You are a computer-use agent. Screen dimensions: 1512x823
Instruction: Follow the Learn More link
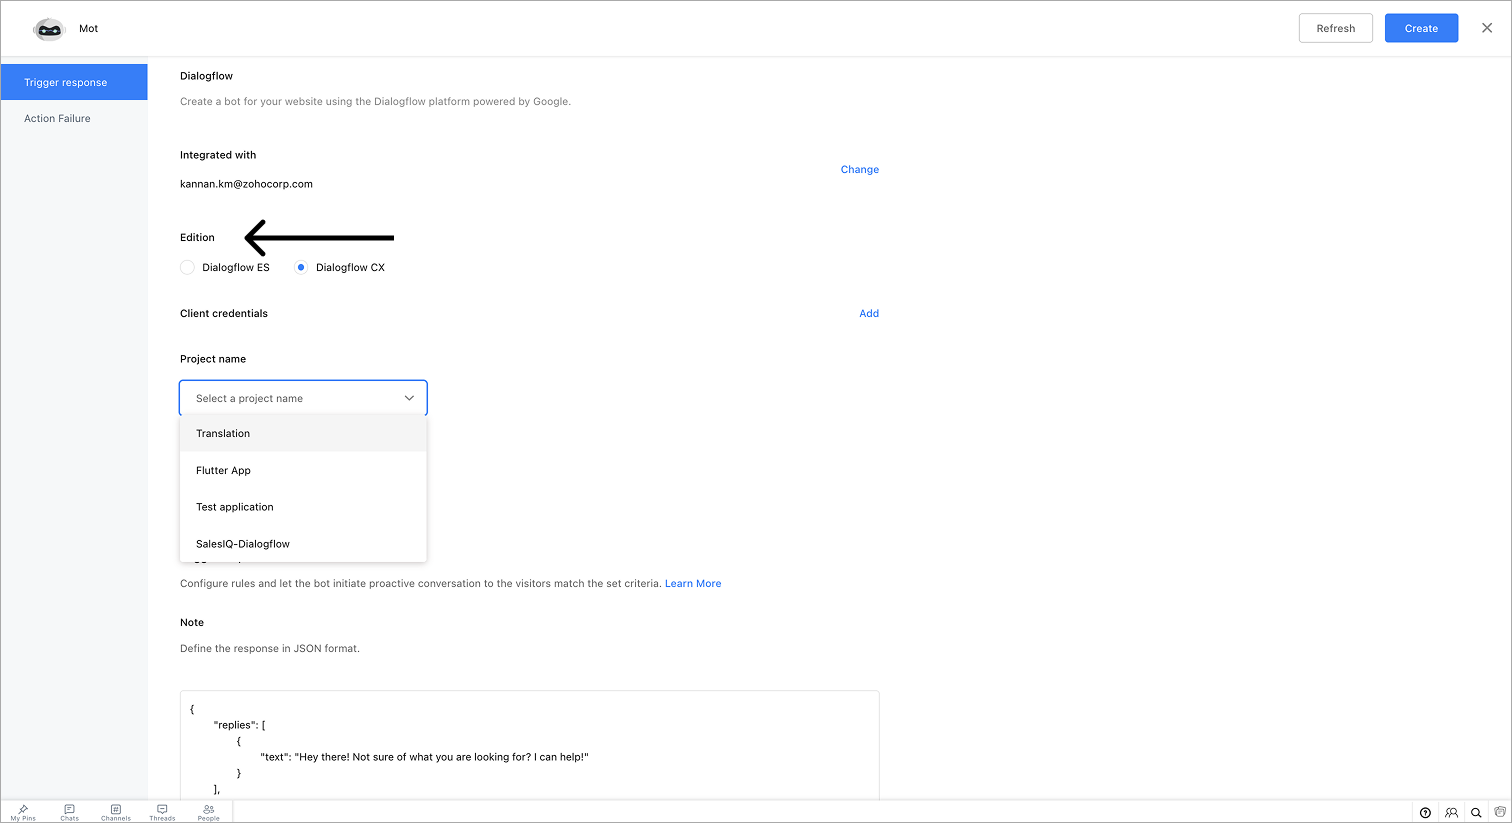click(693, 584)
